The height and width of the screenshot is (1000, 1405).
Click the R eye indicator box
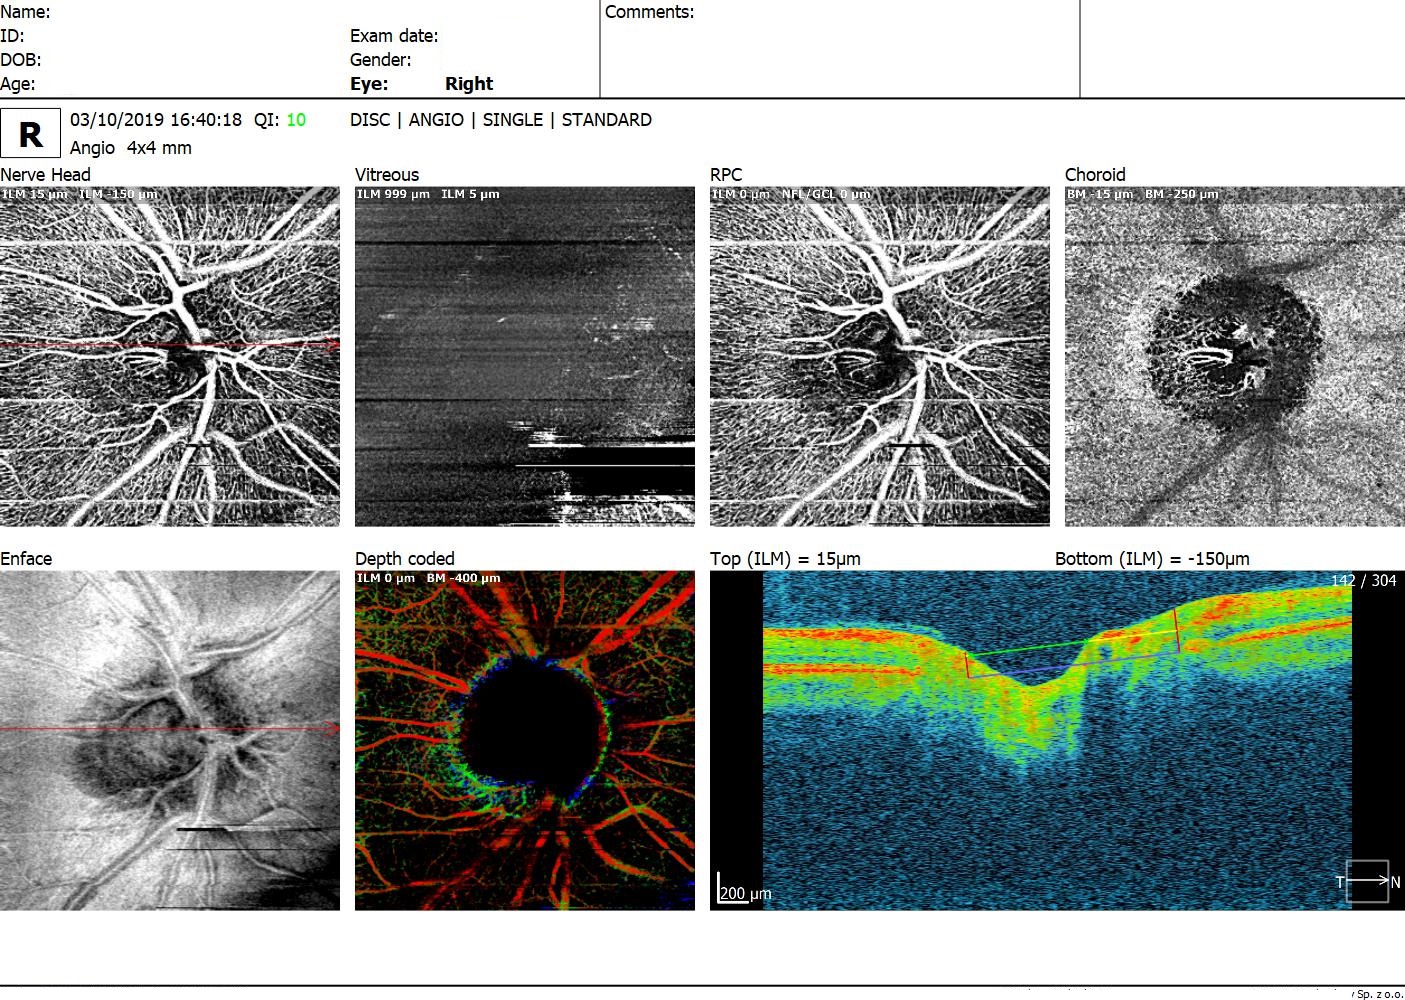coord(30,133)
